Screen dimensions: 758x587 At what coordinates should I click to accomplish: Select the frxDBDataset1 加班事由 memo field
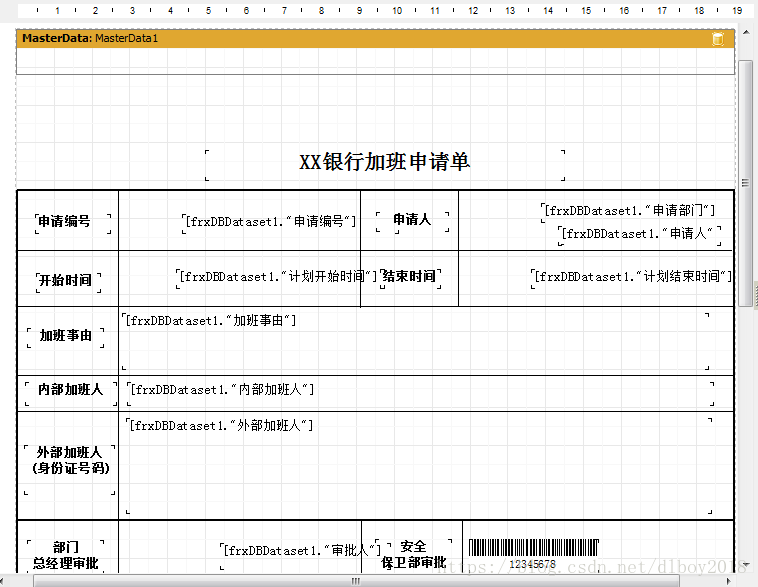(415, 341)
